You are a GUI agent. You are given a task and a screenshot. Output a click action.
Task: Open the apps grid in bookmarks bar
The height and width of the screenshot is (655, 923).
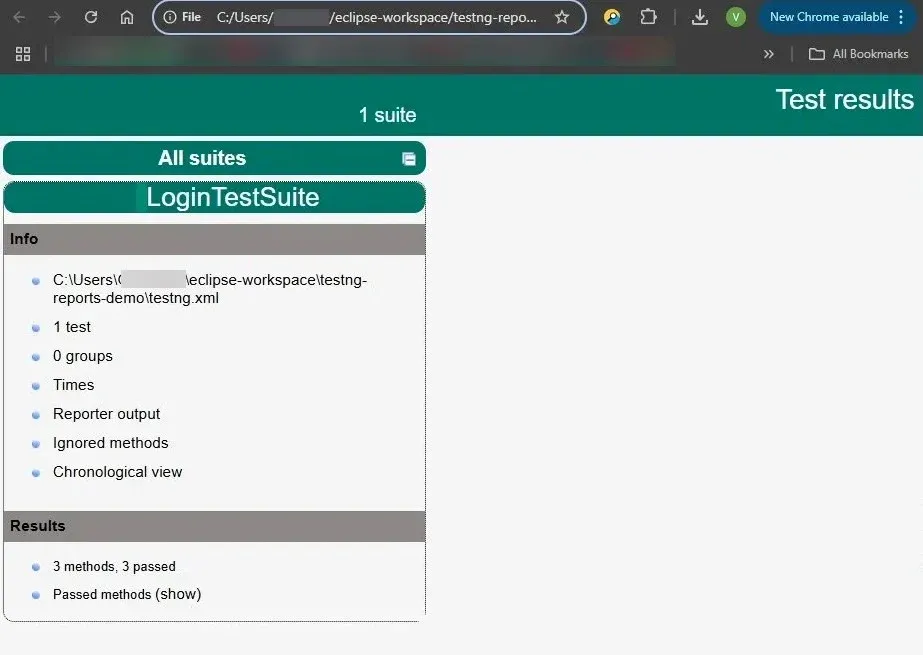tap(23, 54)
